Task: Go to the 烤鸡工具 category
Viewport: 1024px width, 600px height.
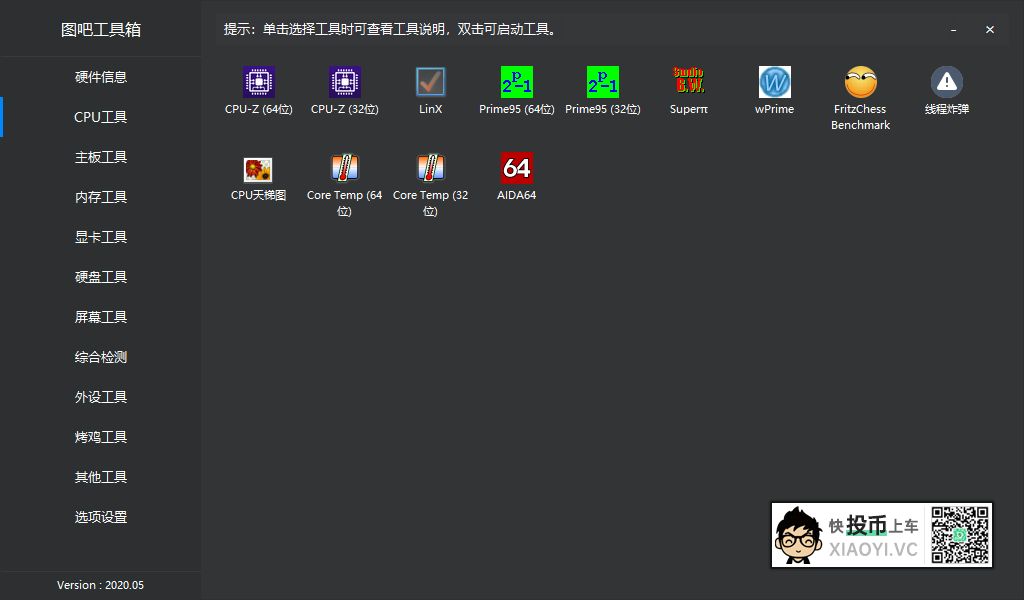Action: pyautogui.click(x=101, y=437)
